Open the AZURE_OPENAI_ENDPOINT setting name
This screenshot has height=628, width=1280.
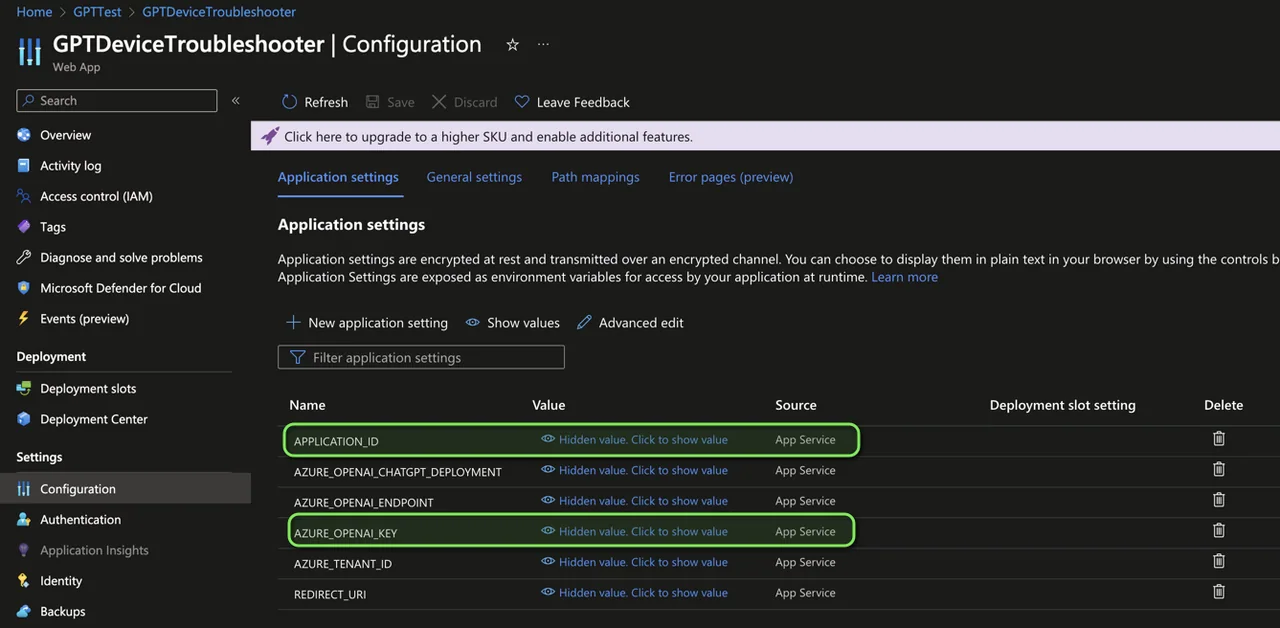point(364,503)
